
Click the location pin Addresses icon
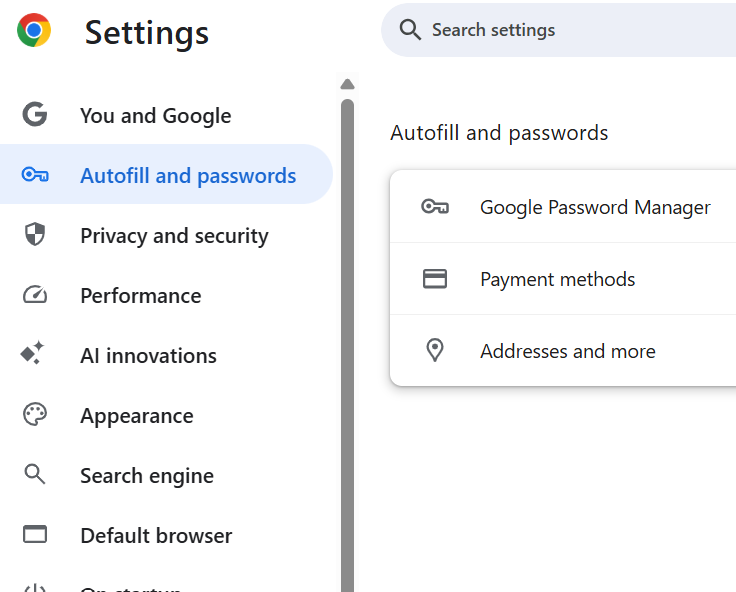[x=434, y=351]
